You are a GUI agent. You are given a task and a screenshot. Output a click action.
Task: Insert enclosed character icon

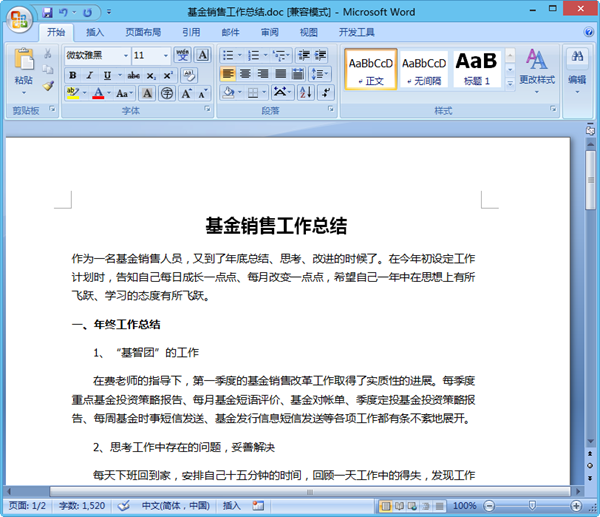[167, 93]
